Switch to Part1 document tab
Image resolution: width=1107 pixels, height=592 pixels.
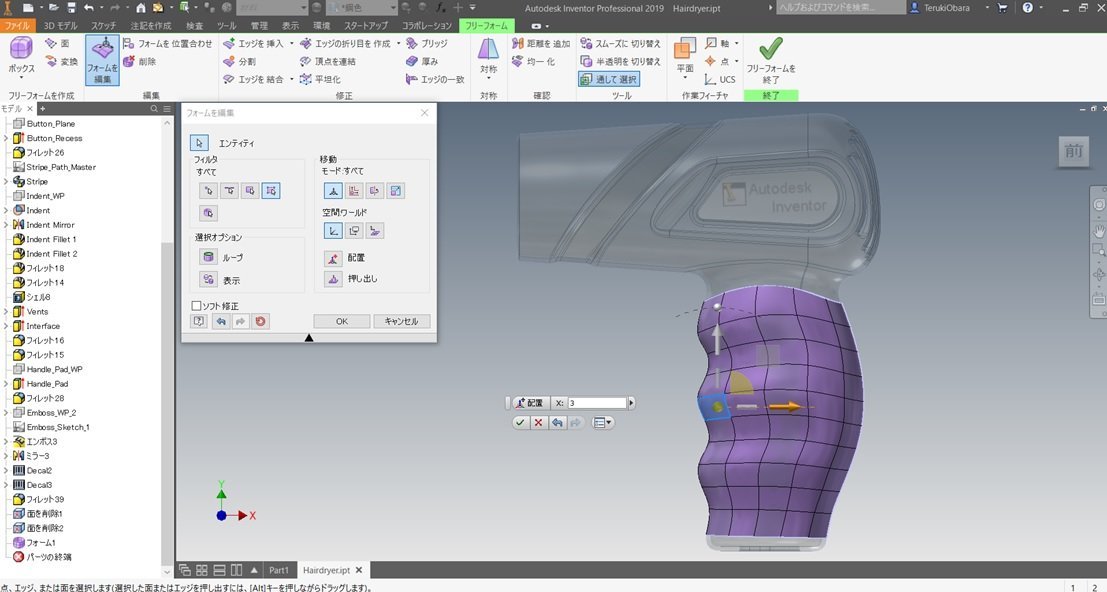279,570
